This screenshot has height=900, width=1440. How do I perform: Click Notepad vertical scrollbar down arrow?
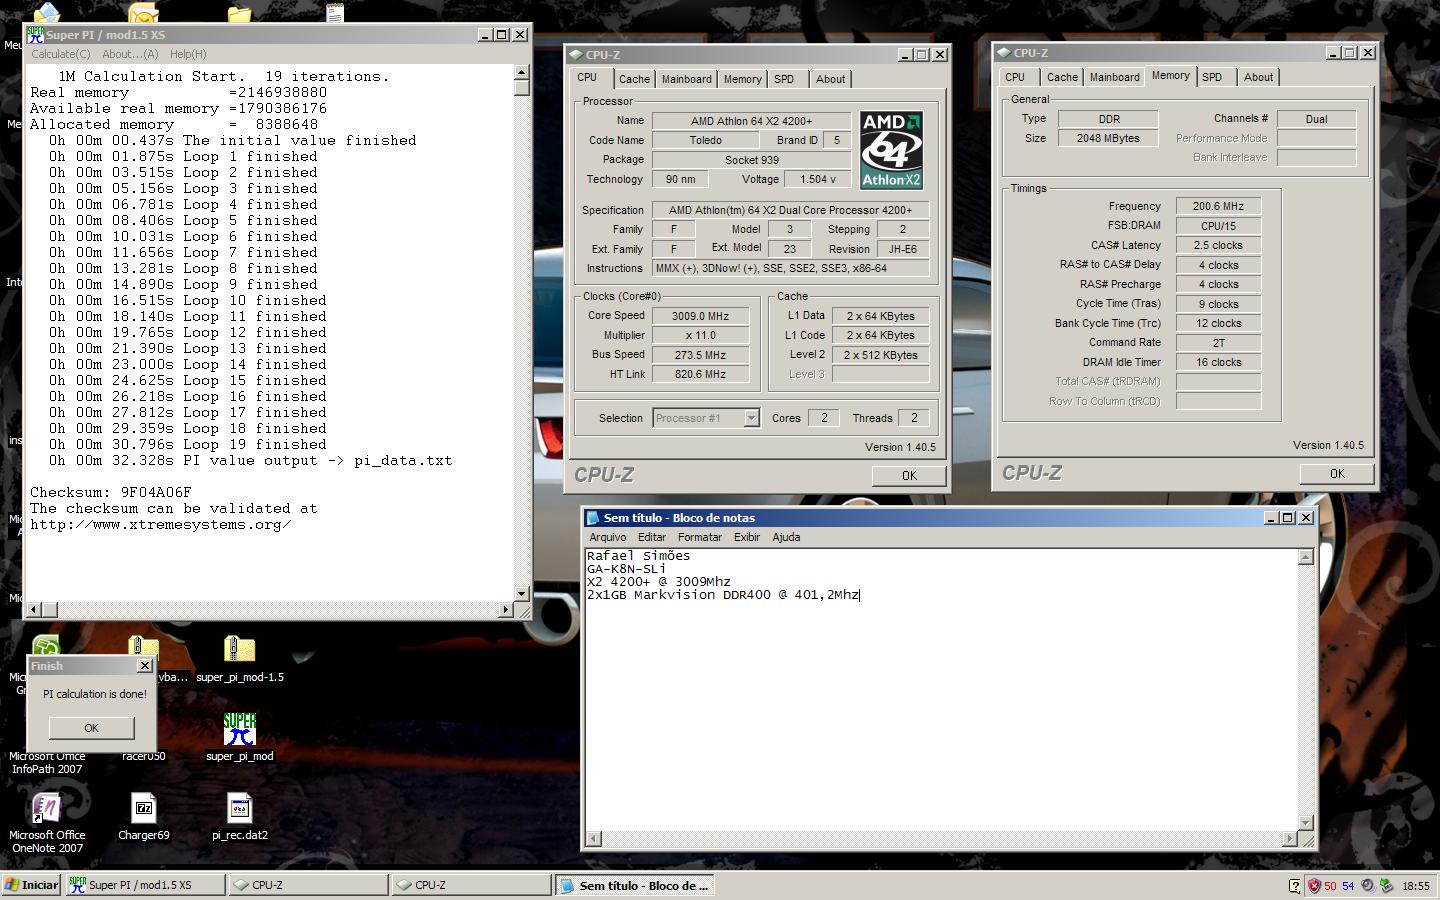(1305, 823)
